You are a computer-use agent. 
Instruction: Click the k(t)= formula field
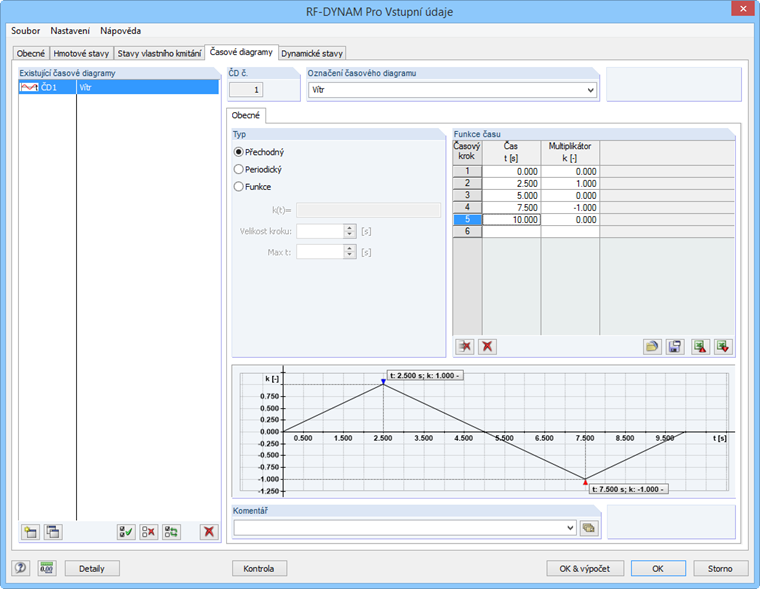pyautogui.click(x=368, y=210)
